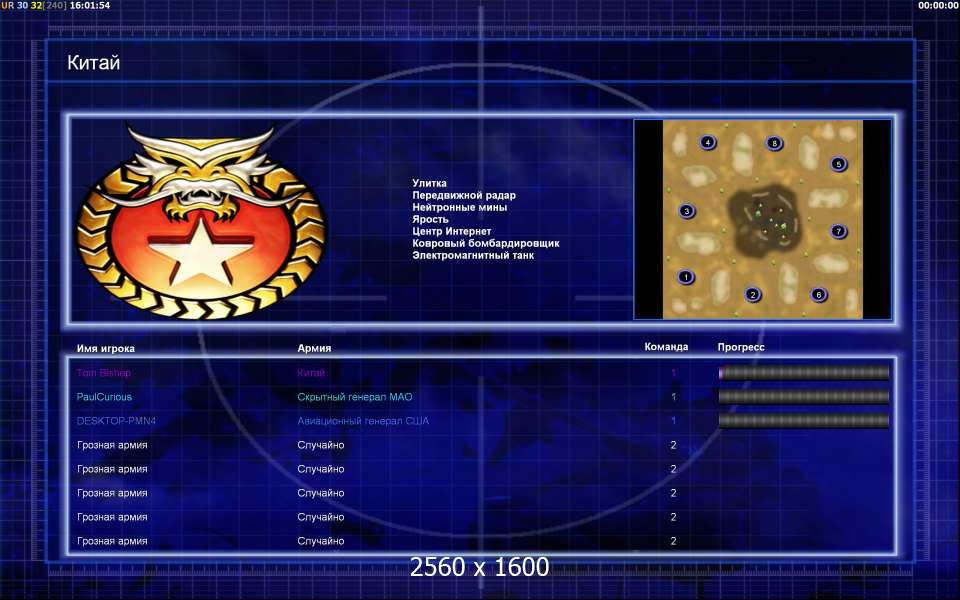This screenshot has width=960, height=600.
Task: Select "Нейтронные мины" in the list
Action: click(x=460, y=207)
